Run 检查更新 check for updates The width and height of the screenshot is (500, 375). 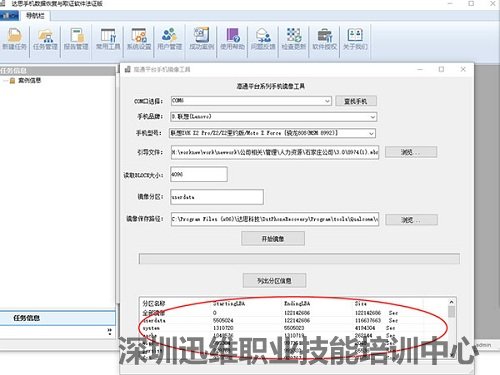click(x=294, y=39)
